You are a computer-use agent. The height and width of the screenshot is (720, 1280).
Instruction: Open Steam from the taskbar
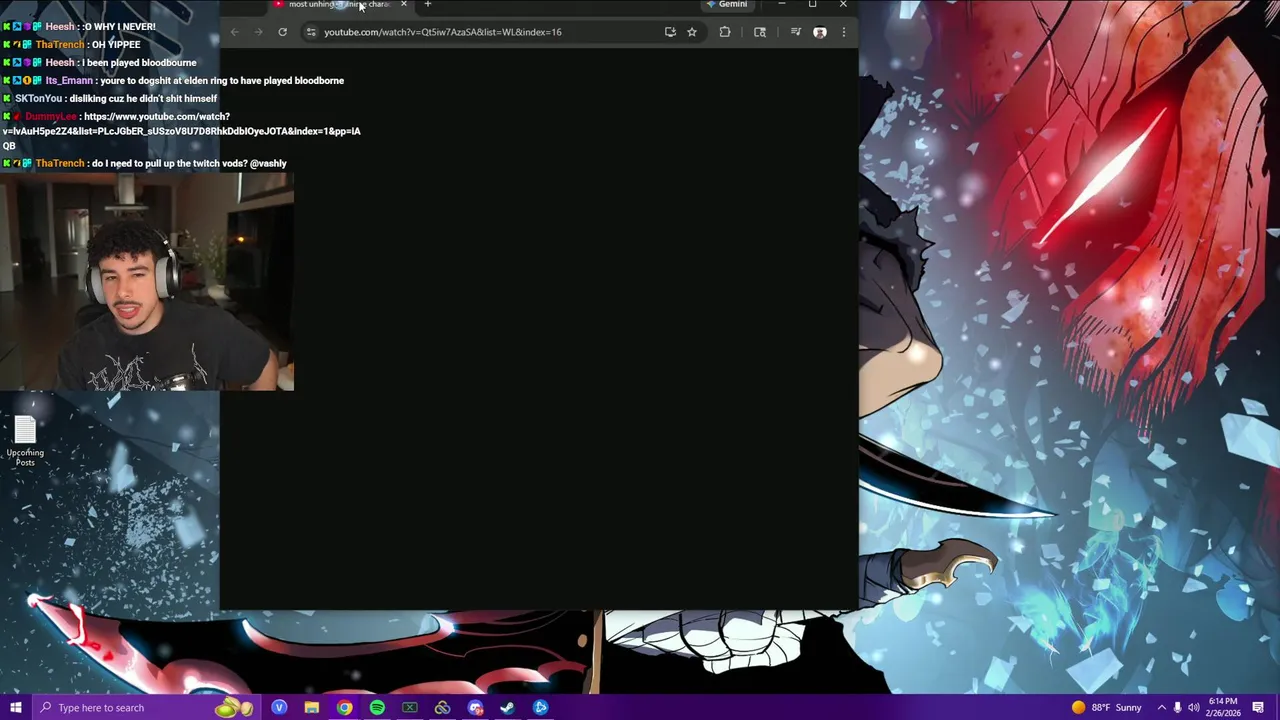[507, 708]
